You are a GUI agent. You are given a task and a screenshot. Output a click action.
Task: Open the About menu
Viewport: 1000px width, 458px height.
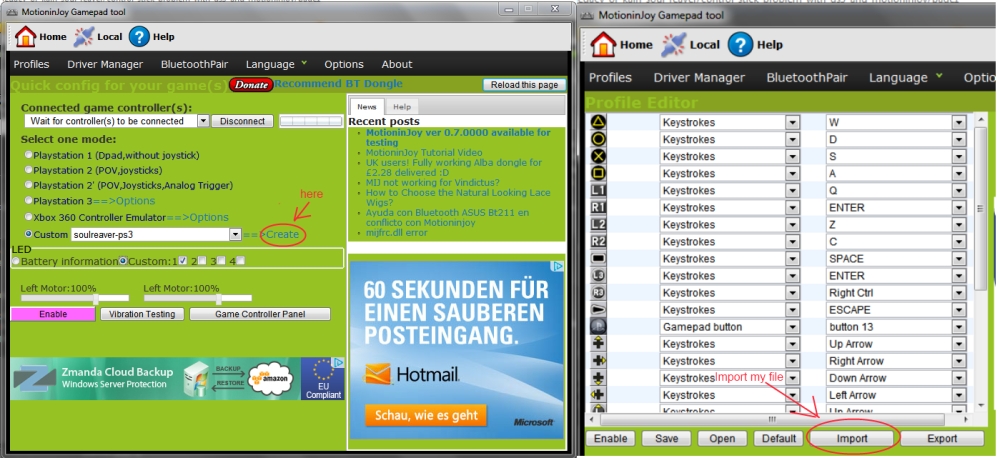coord(397,64)
